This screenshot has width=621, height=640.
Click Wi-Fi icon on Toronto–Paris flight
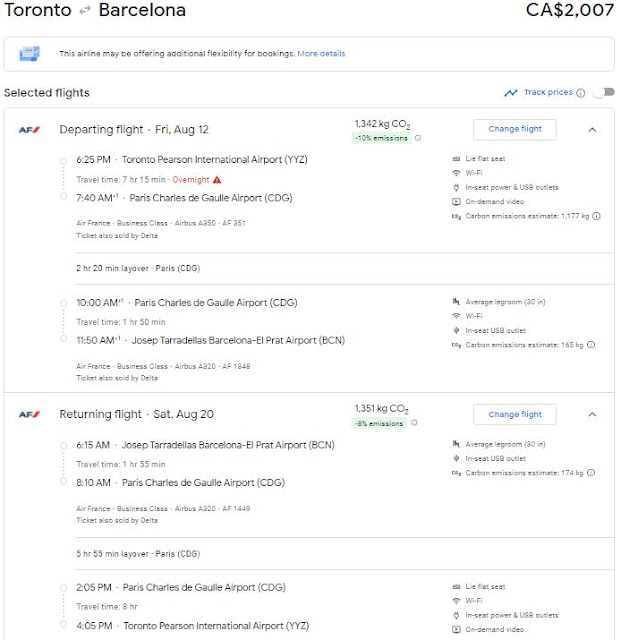[456, 173]
